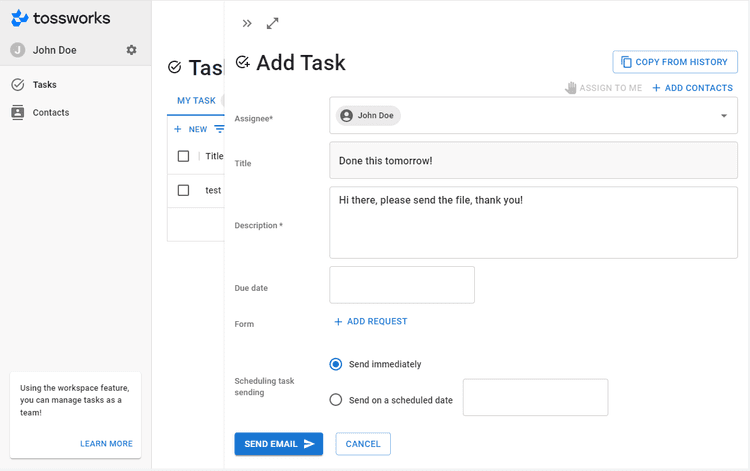Image resolution: width=750 pixels, height=471 pixels.
Task: Click ADD CONTACTS link
Action: pos(692,88)
